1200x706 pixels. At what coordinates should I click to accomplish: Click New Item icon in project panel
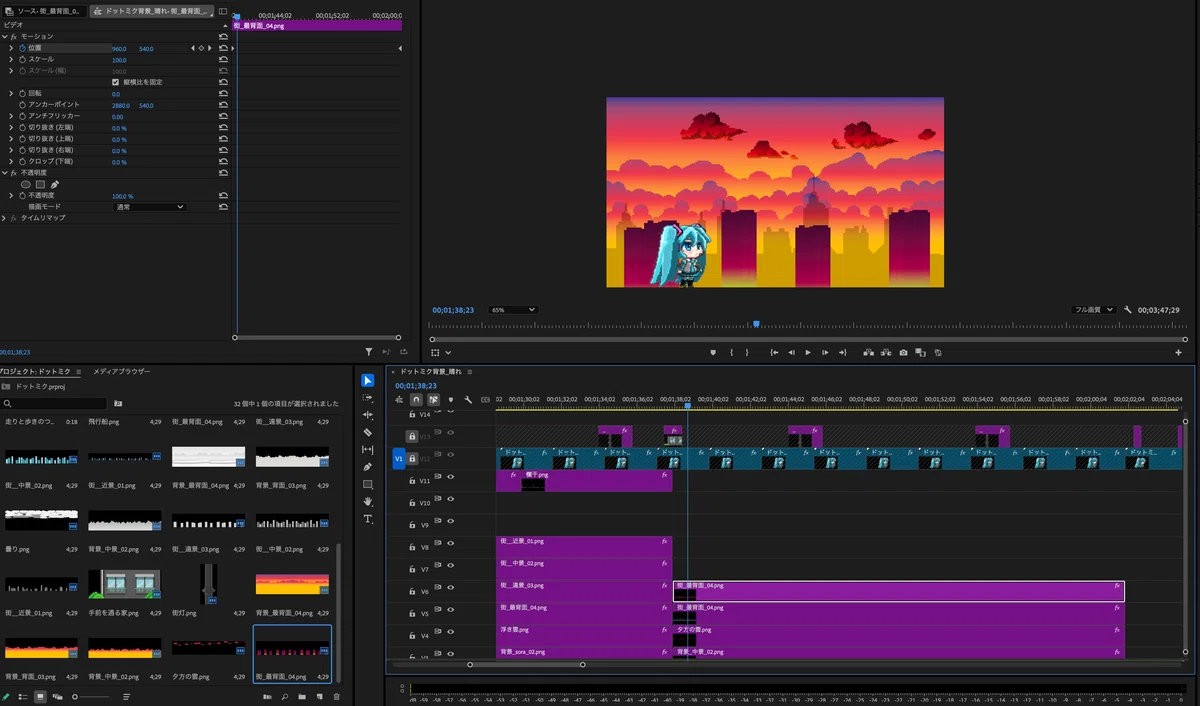pos(319,696)
